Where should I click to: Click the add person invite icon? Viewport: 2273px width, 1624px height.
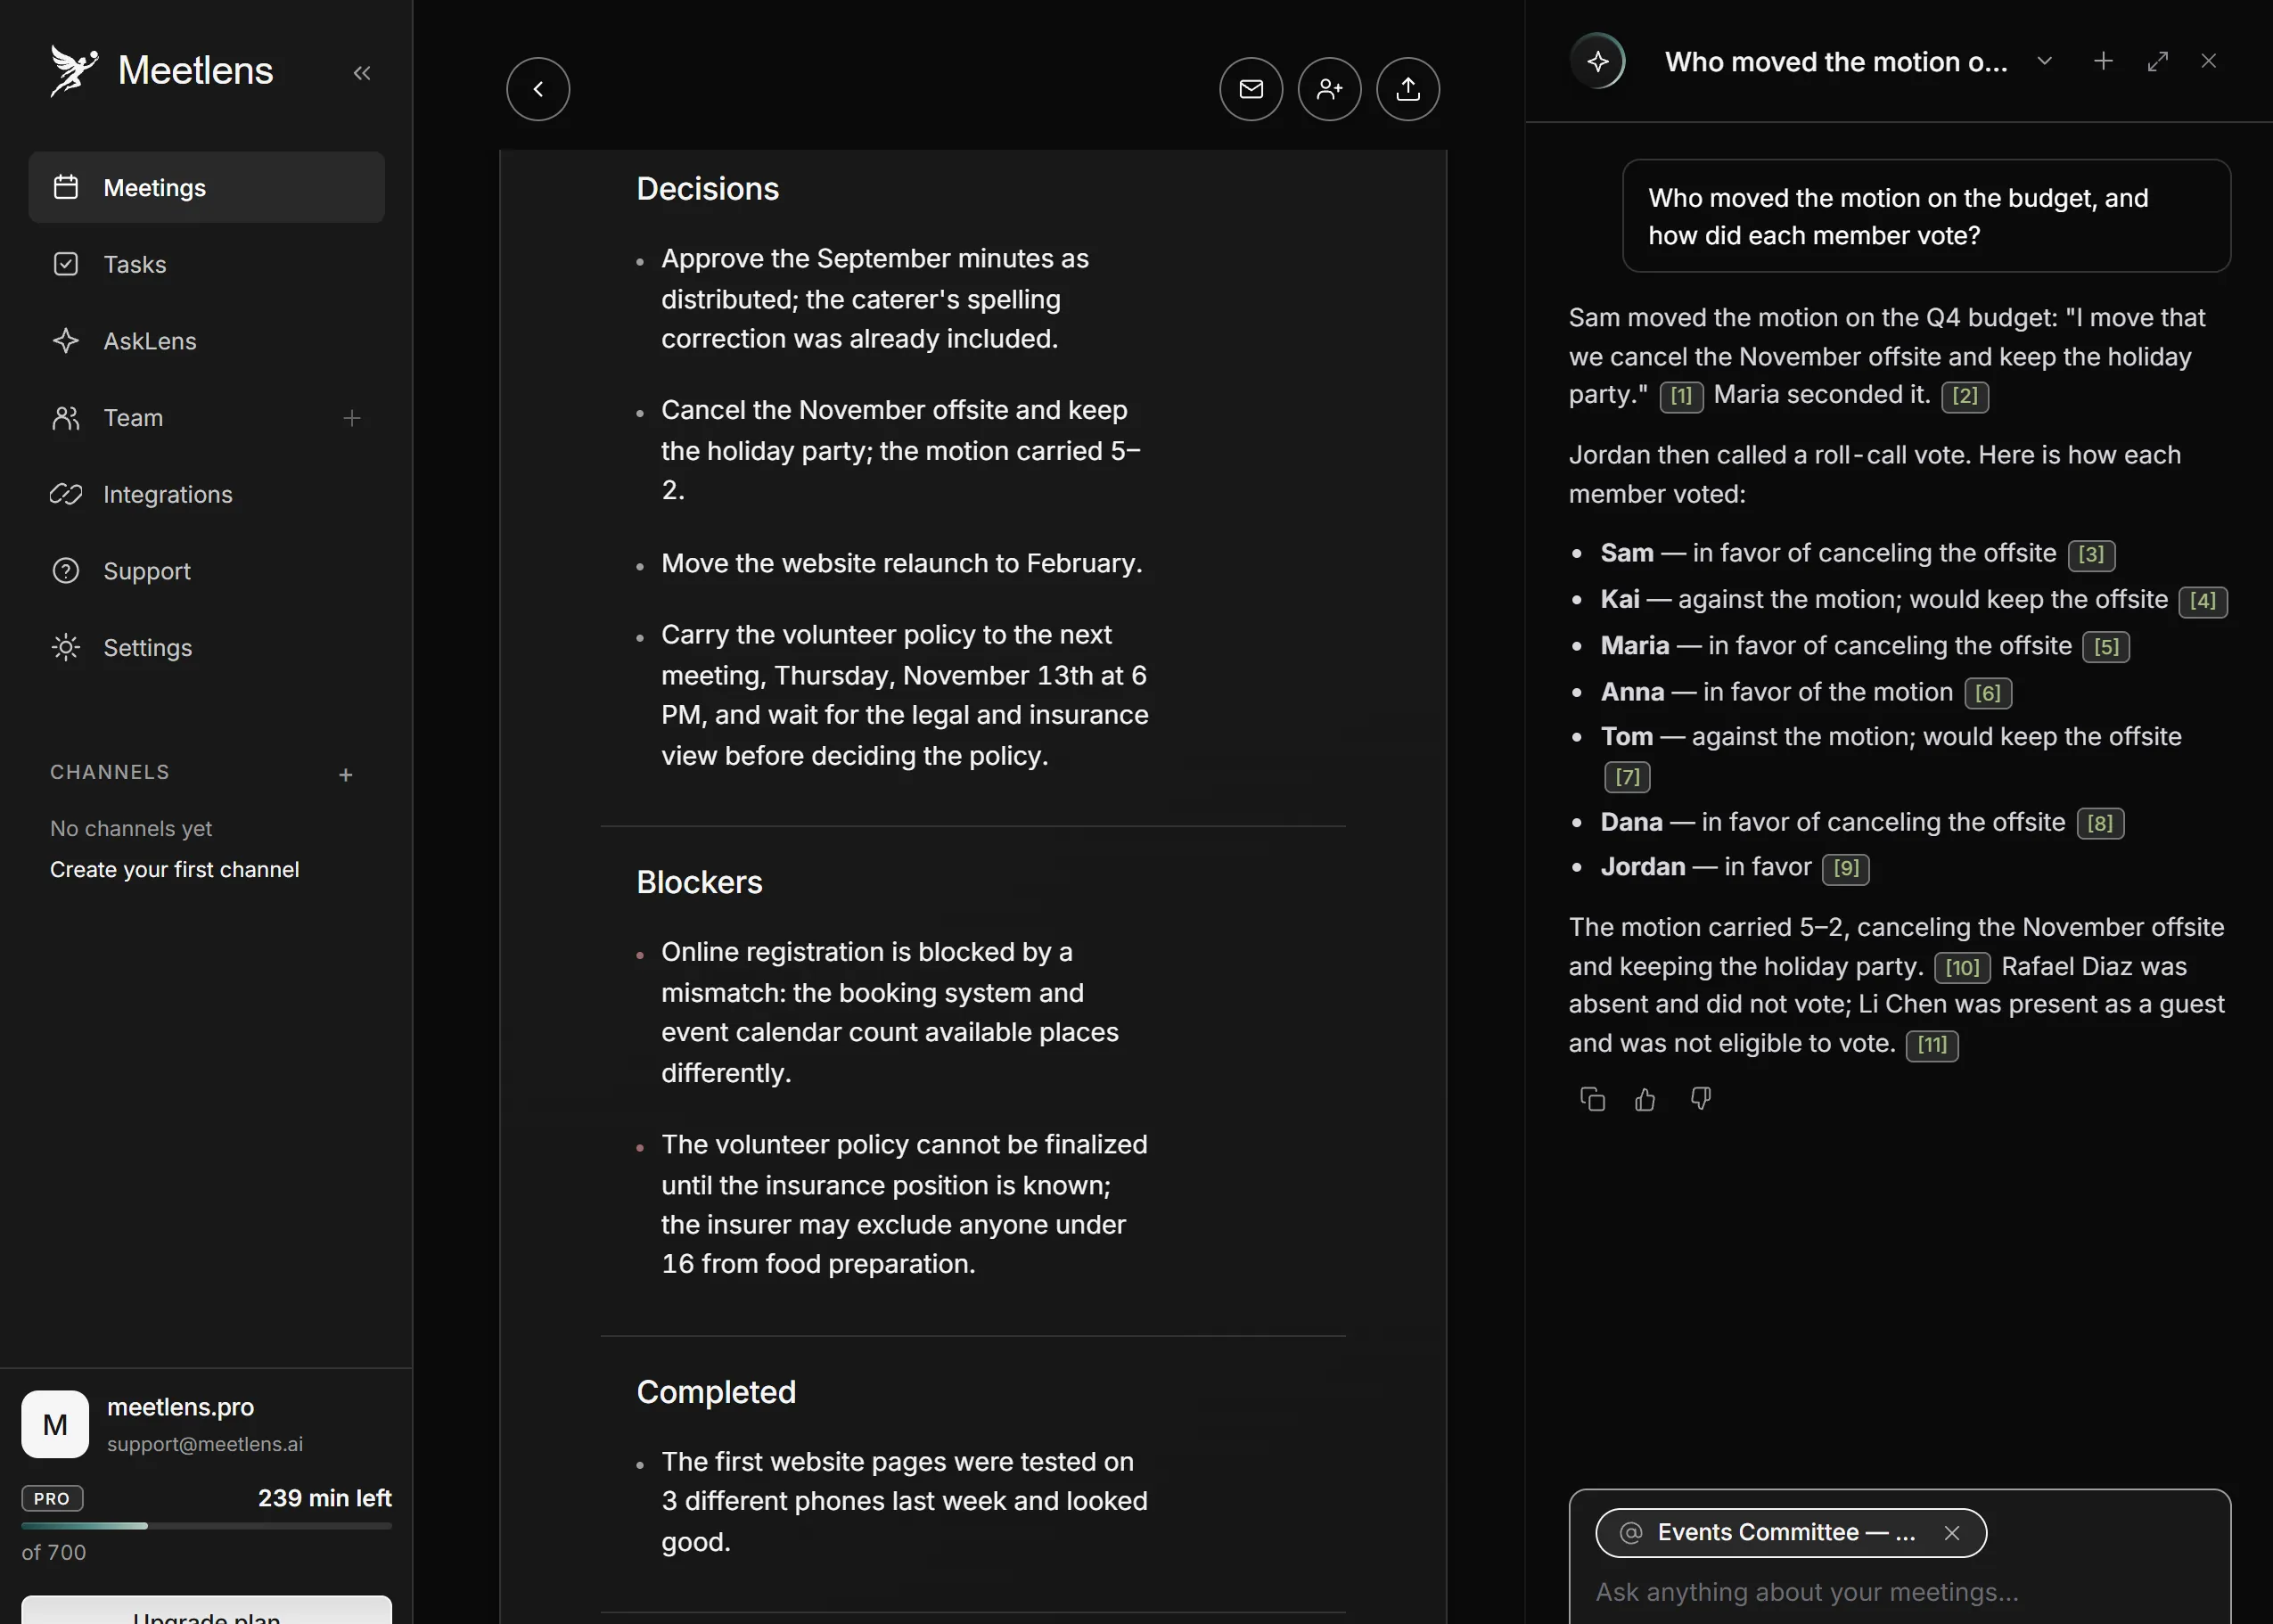pos(1329,89)
